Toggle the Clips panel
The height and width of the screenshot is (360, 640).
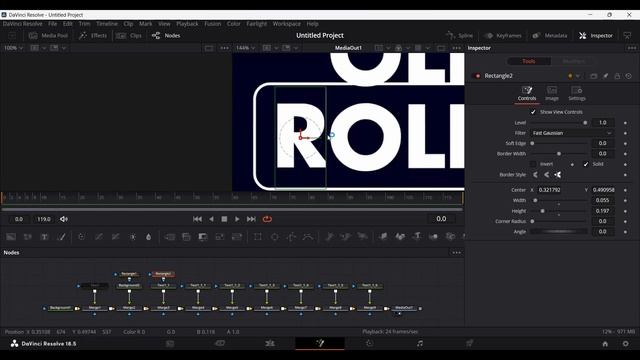(x=129, y=36)
